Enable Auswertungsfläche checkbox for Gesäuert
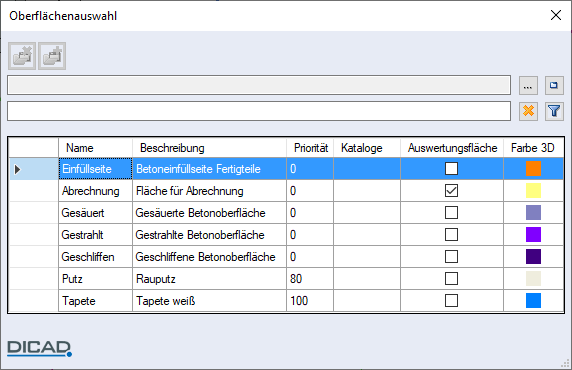The width and height of the screenshot is (572, 370). [x=451, y=213]
